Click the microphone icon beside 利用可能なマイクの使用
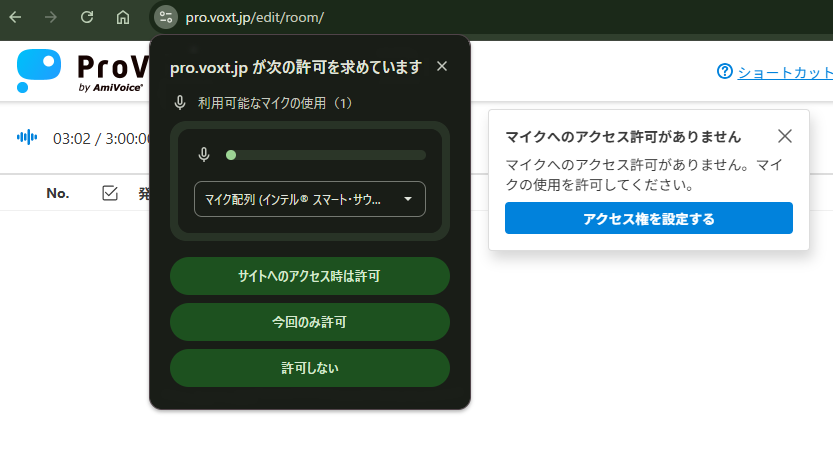Screen dimensions: 833x457 tap(180, 103)
